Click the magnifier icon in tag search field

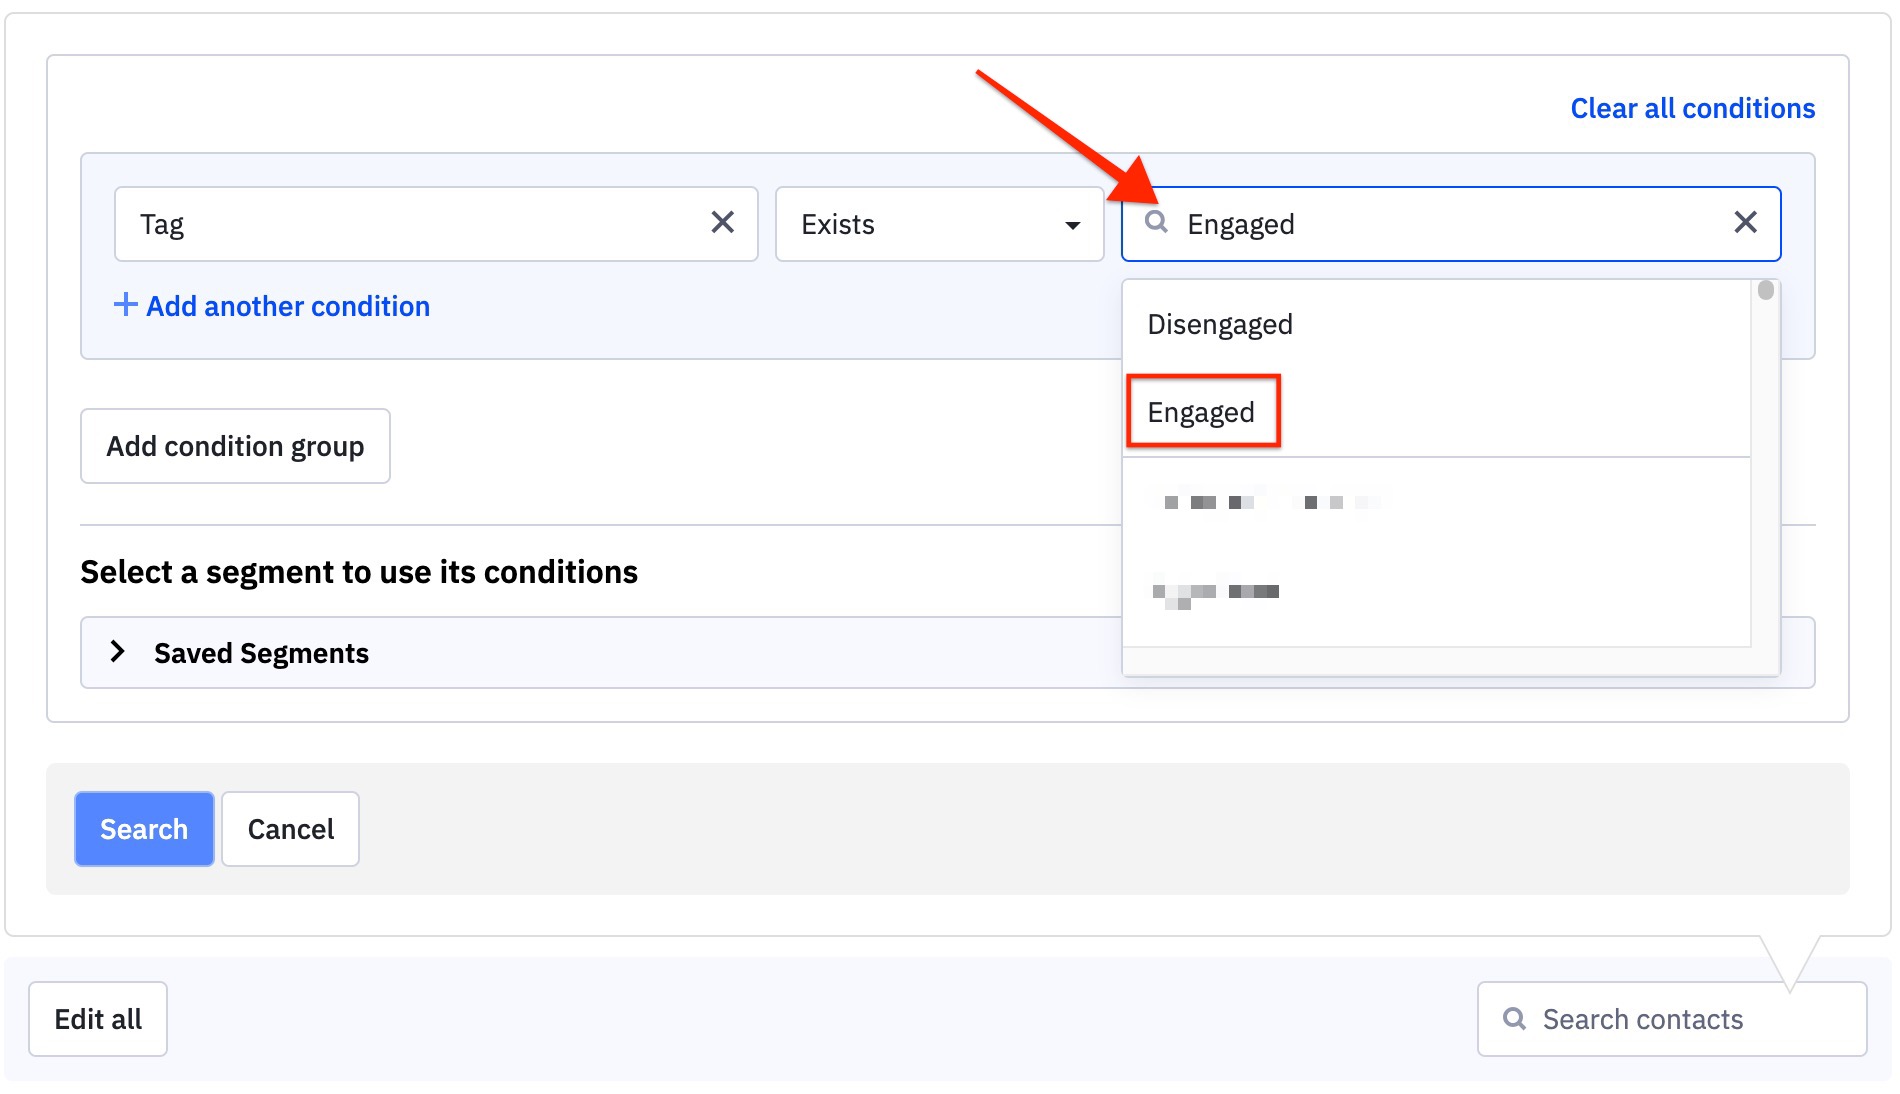[1156, 222]
